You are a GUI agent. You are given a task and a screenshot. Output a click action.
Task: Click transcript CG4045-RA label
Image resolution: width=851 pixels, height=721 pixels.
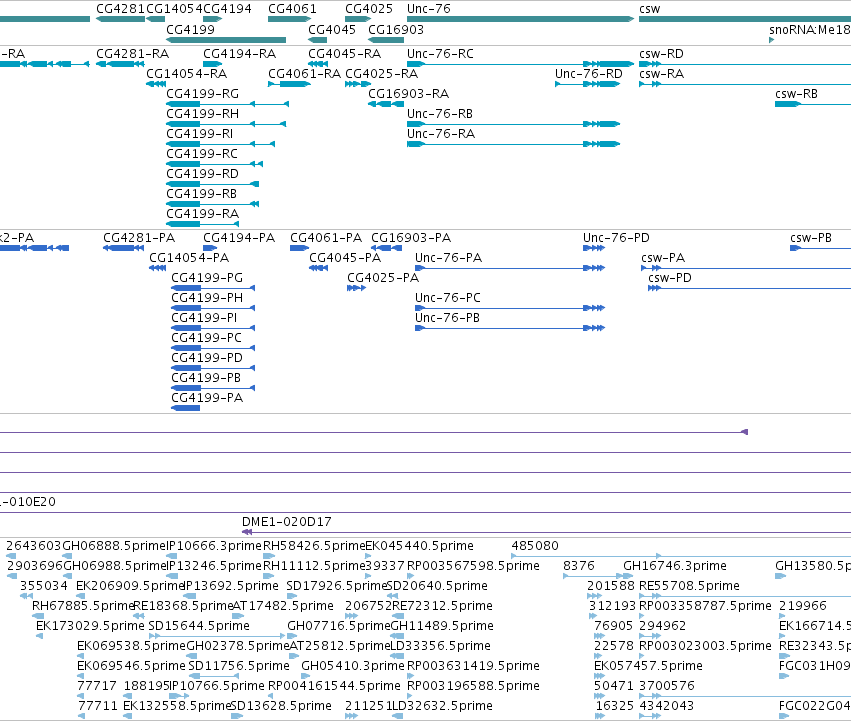[345, 54]
